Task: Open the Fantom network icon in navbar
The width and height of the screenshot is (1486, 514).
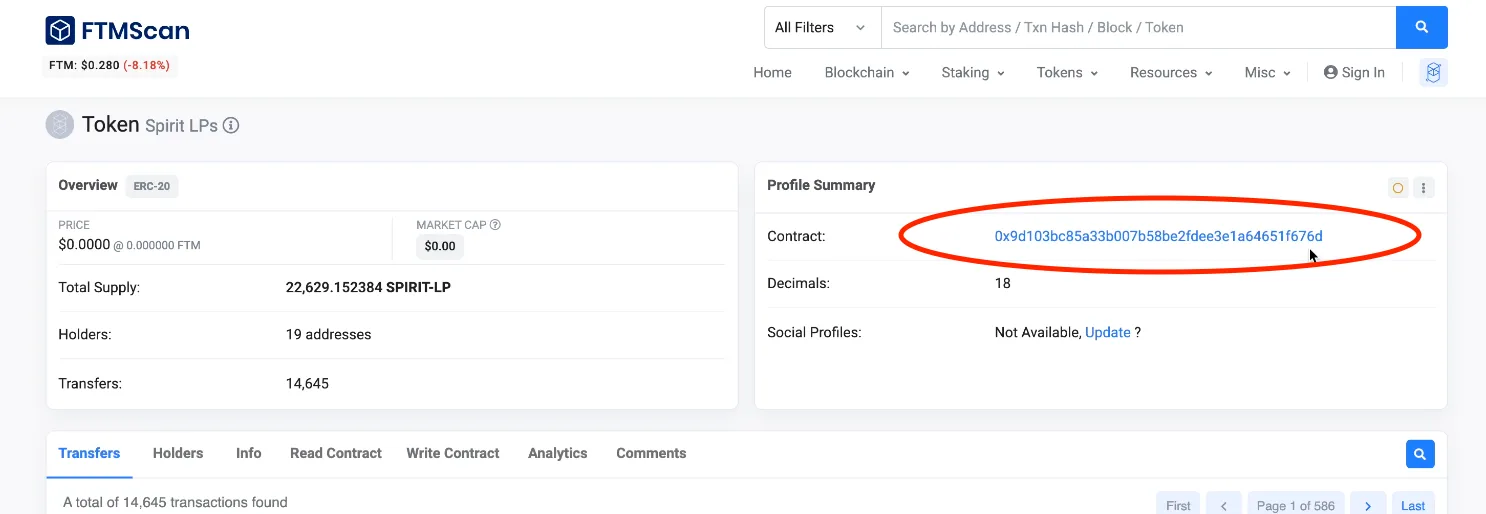Action: point(1433,72)
